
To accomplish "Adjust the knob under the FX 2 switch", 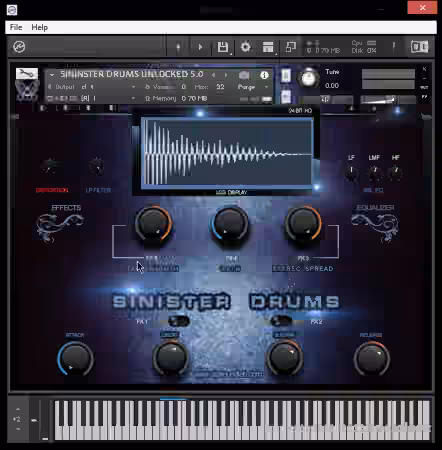I will 284,359.
